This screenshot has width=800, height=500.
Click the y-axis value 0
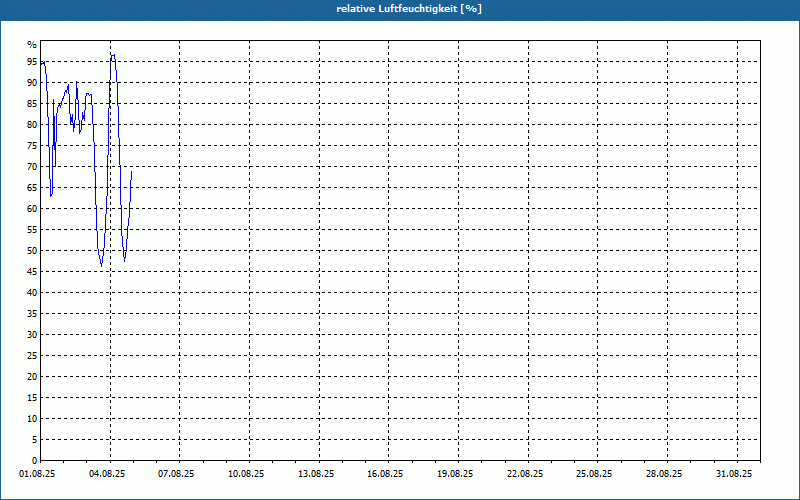(x=34, y=461)
